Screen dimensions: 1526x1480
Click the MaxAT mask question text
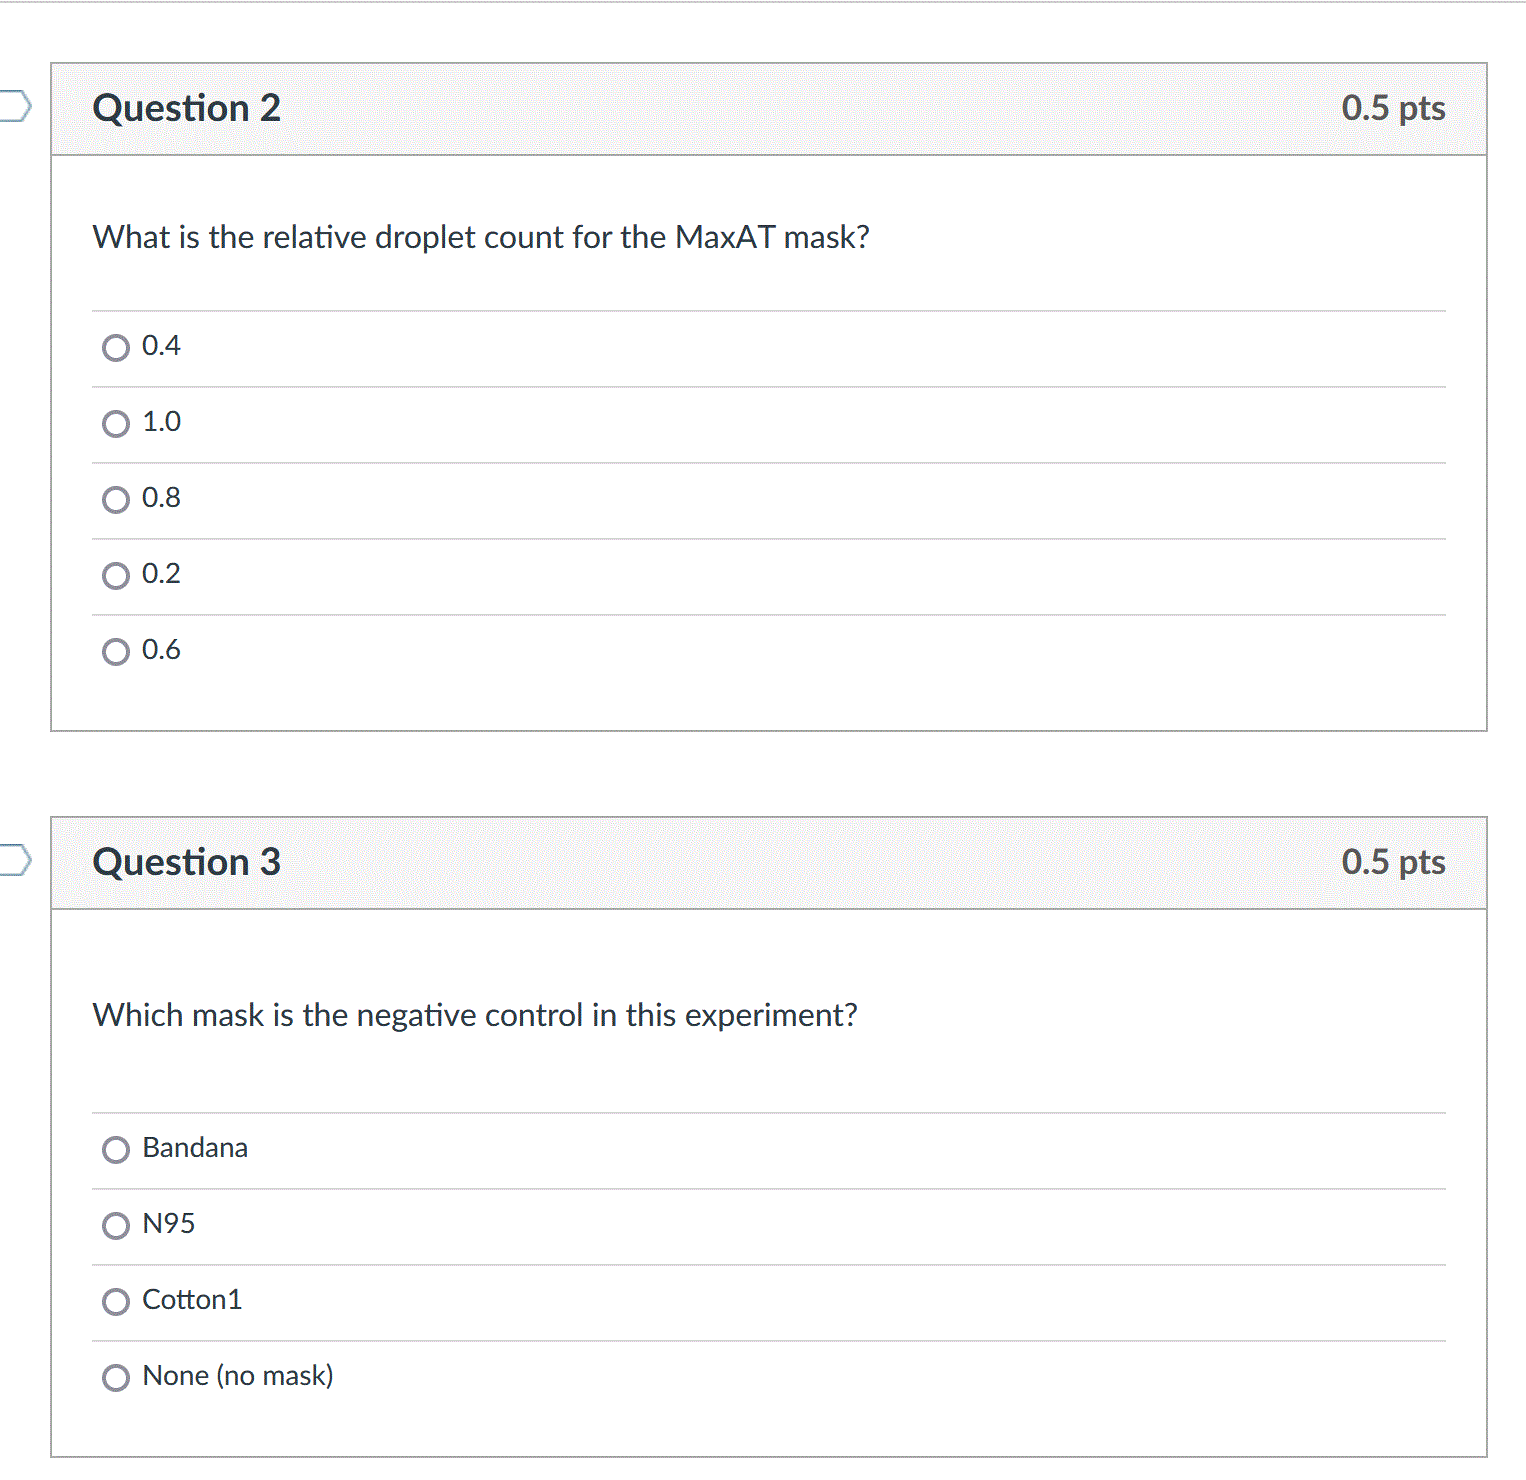tap(481, 238)
